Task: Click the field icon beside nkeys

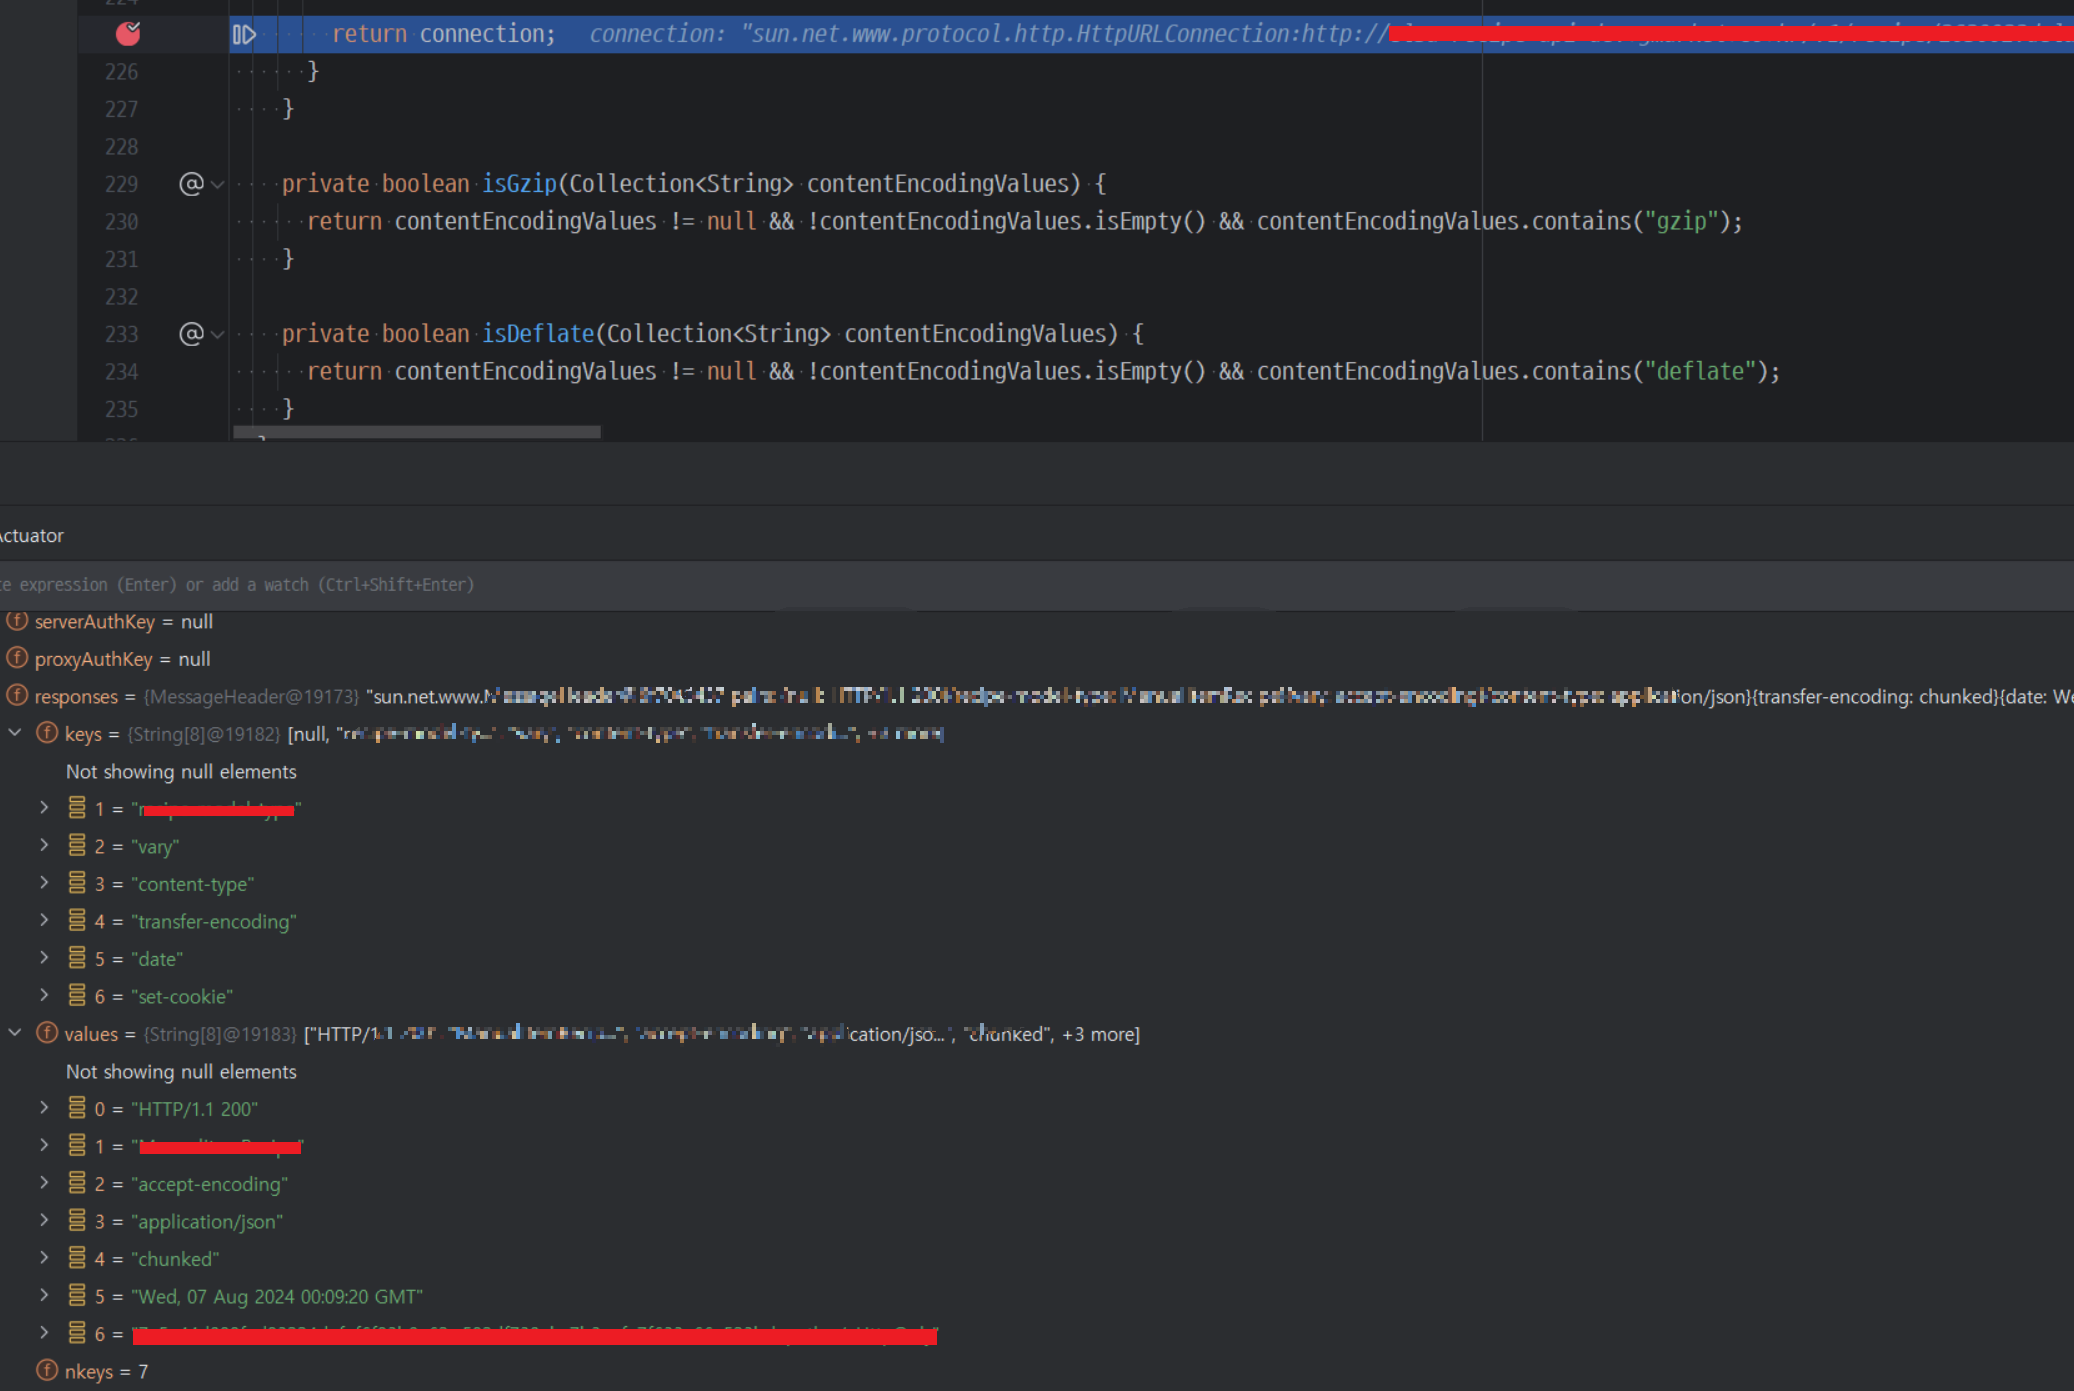Action: point(47,1370)
